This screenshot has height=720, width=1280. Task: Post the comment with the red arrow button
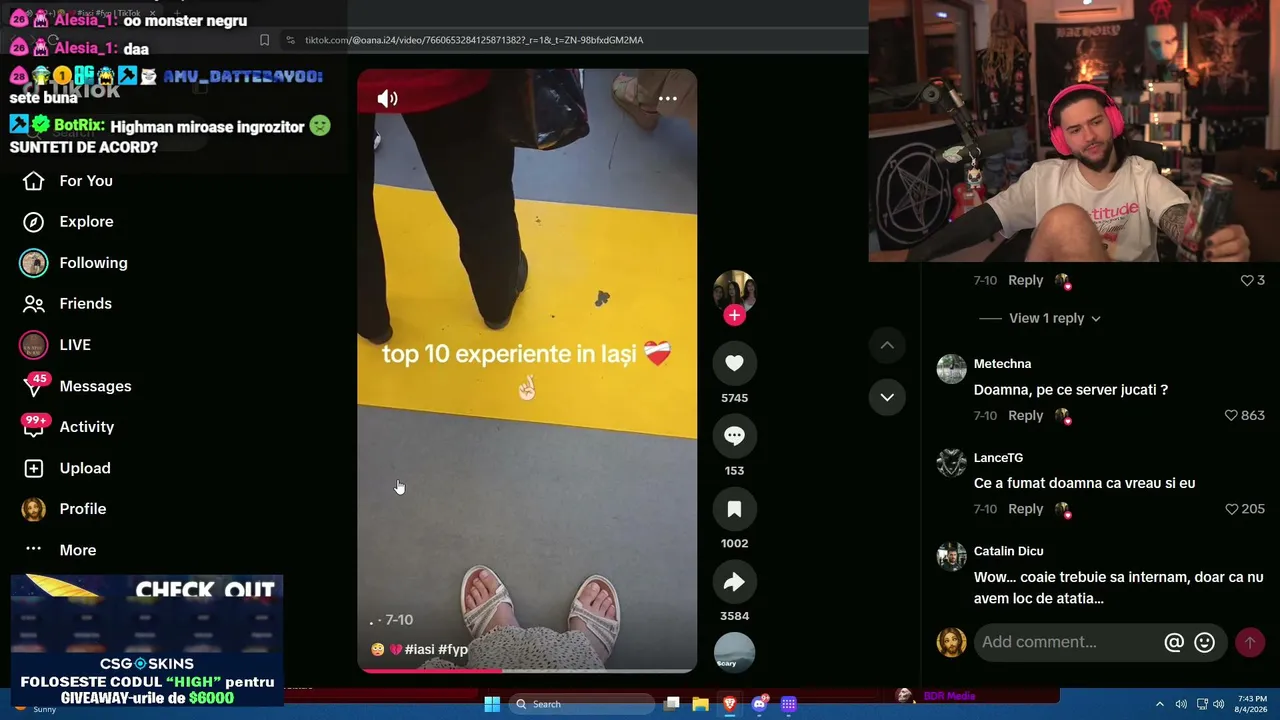[1250, 643]
